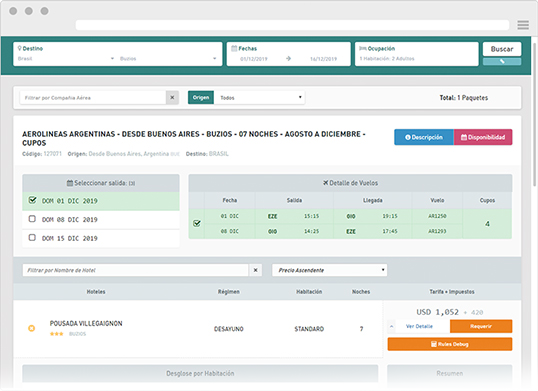538x391 pixels.
Task: Select flight number AR1250
Action: 437,216
